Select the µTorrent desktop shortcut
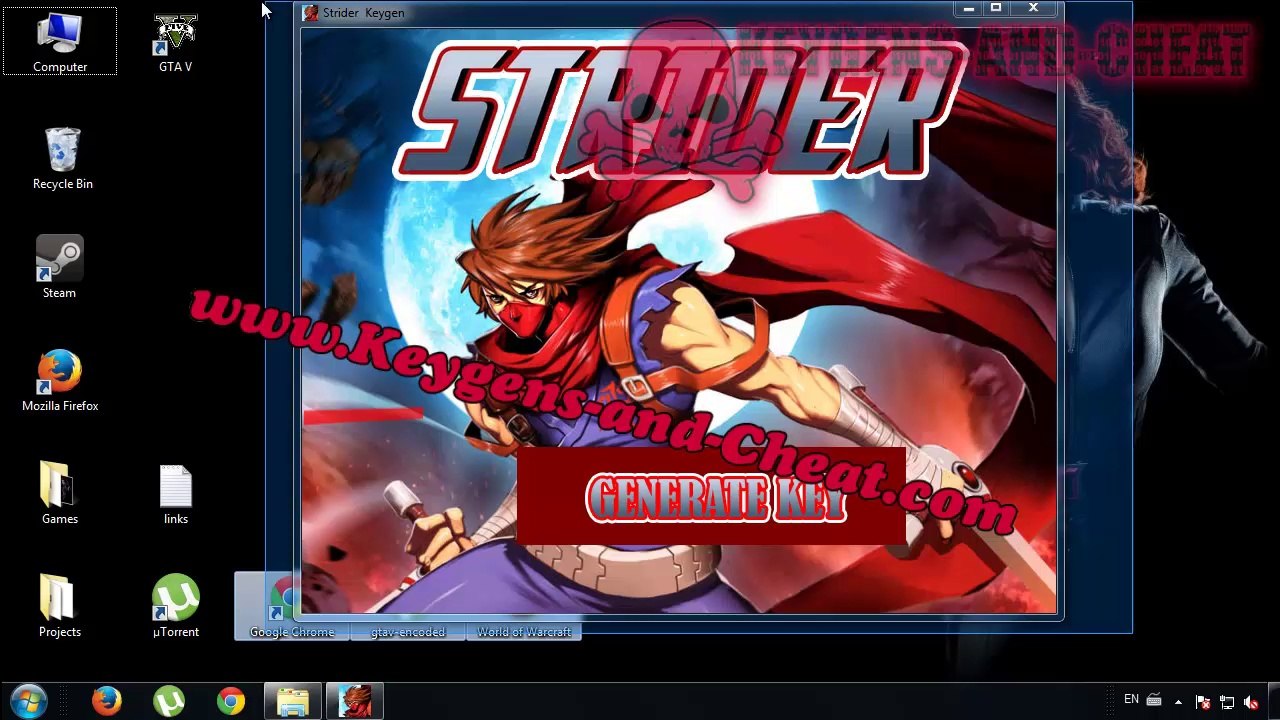1280x720 pixels. (176, 606)
